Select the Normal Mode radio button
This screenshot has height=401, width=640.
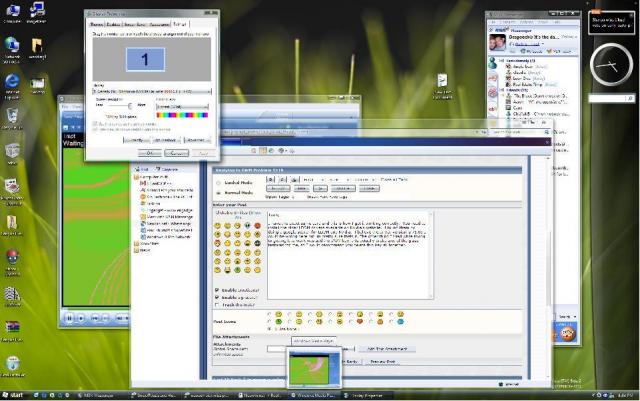click(218, 193)
